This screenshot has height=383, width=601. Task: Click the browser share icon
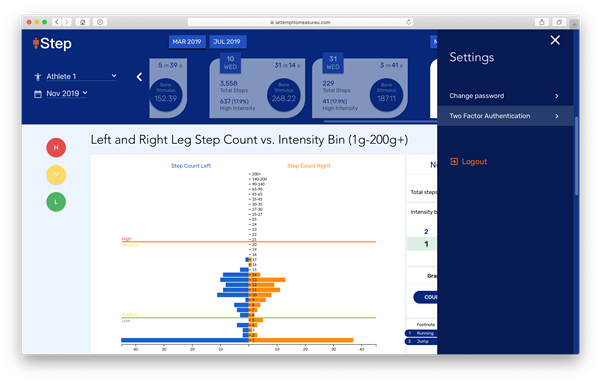point(542,22)
